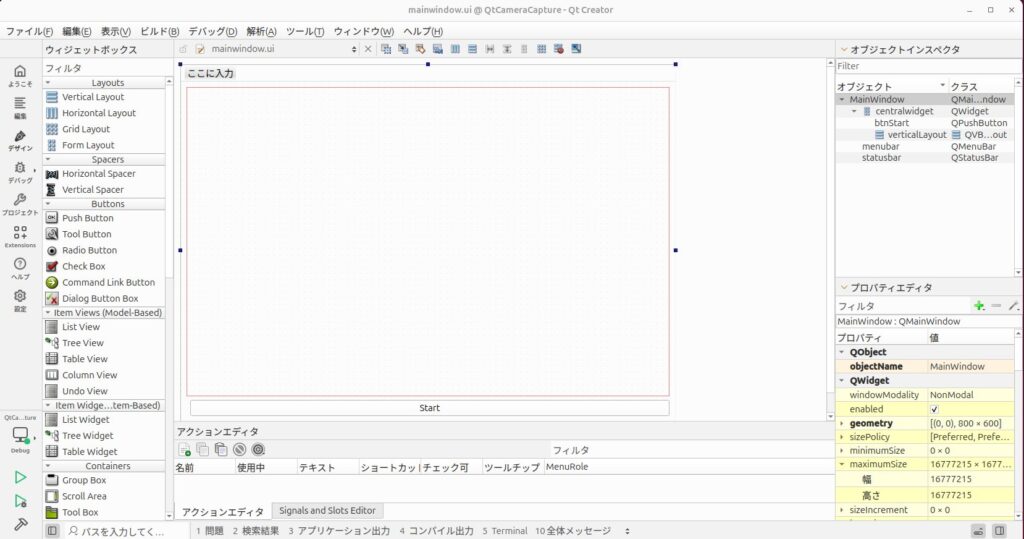Click the green Run button in sidebar
This screenshot has width=1024, height=539.
[20, 478]
